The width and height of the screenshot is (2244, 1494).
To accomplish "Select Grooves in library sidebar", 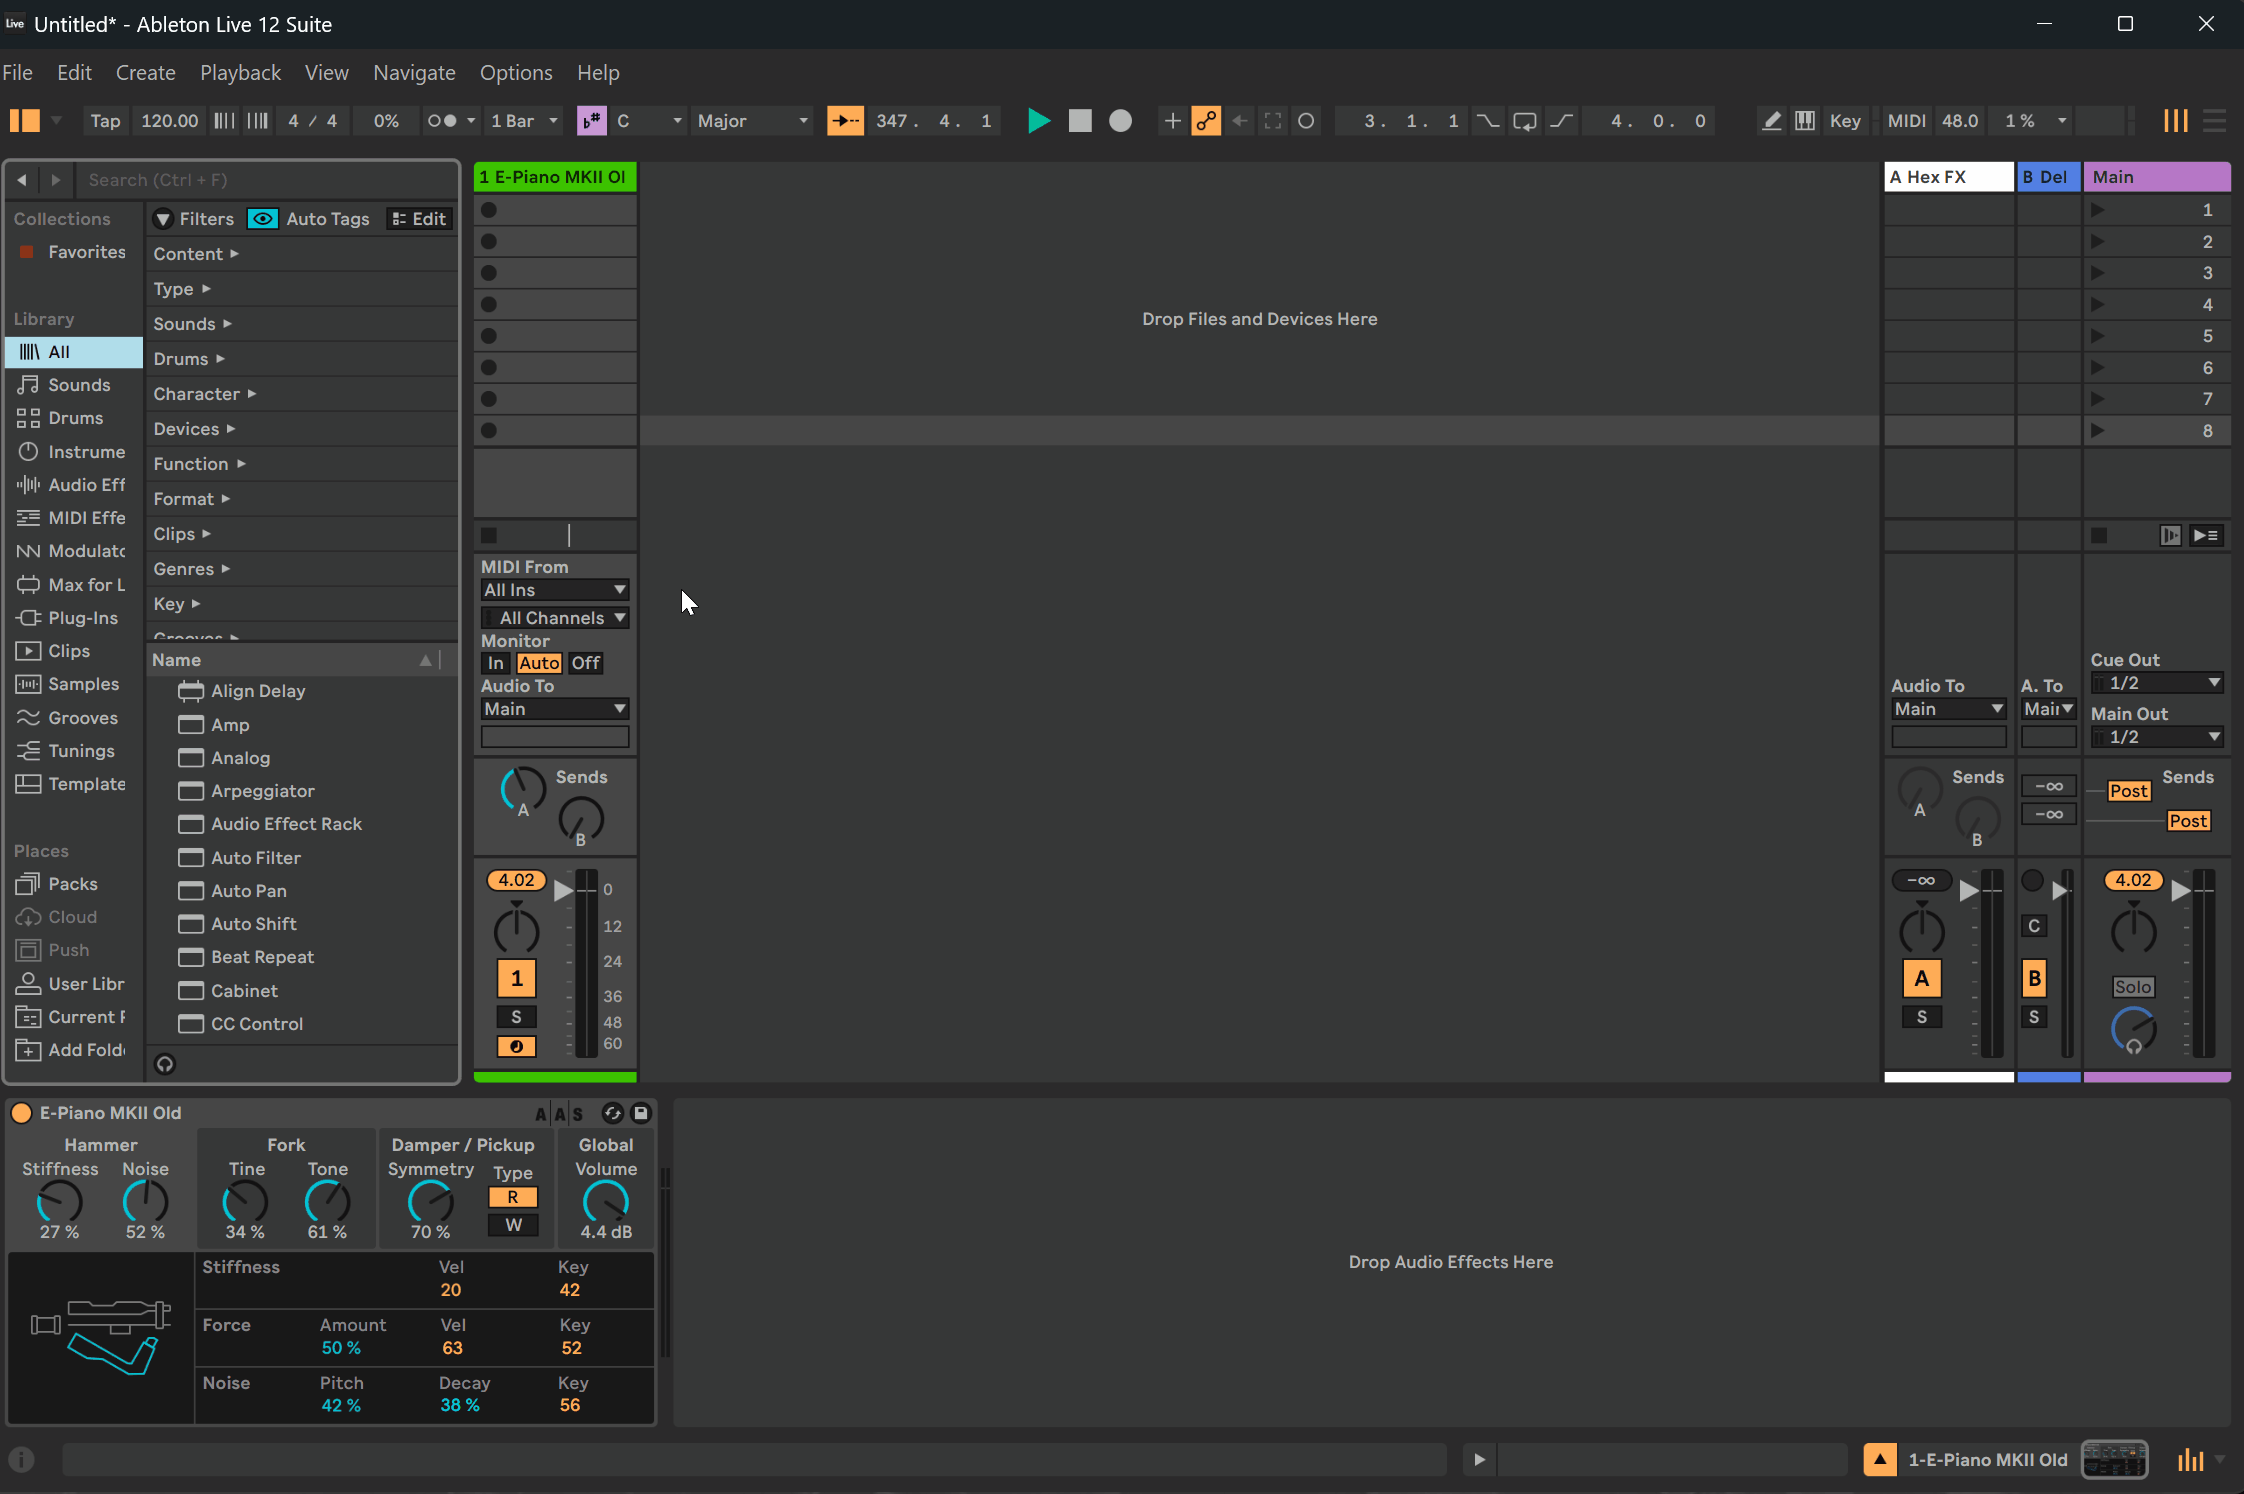I will (x=74, y=718).
